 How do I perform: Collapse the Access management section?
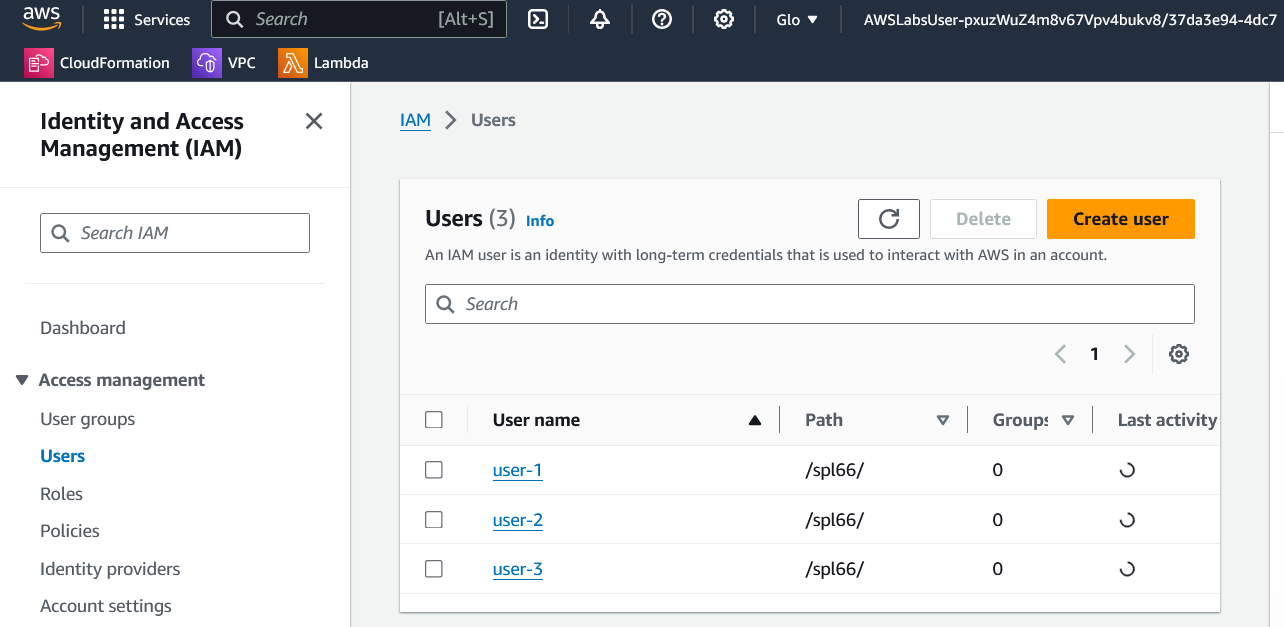[22, 379]
